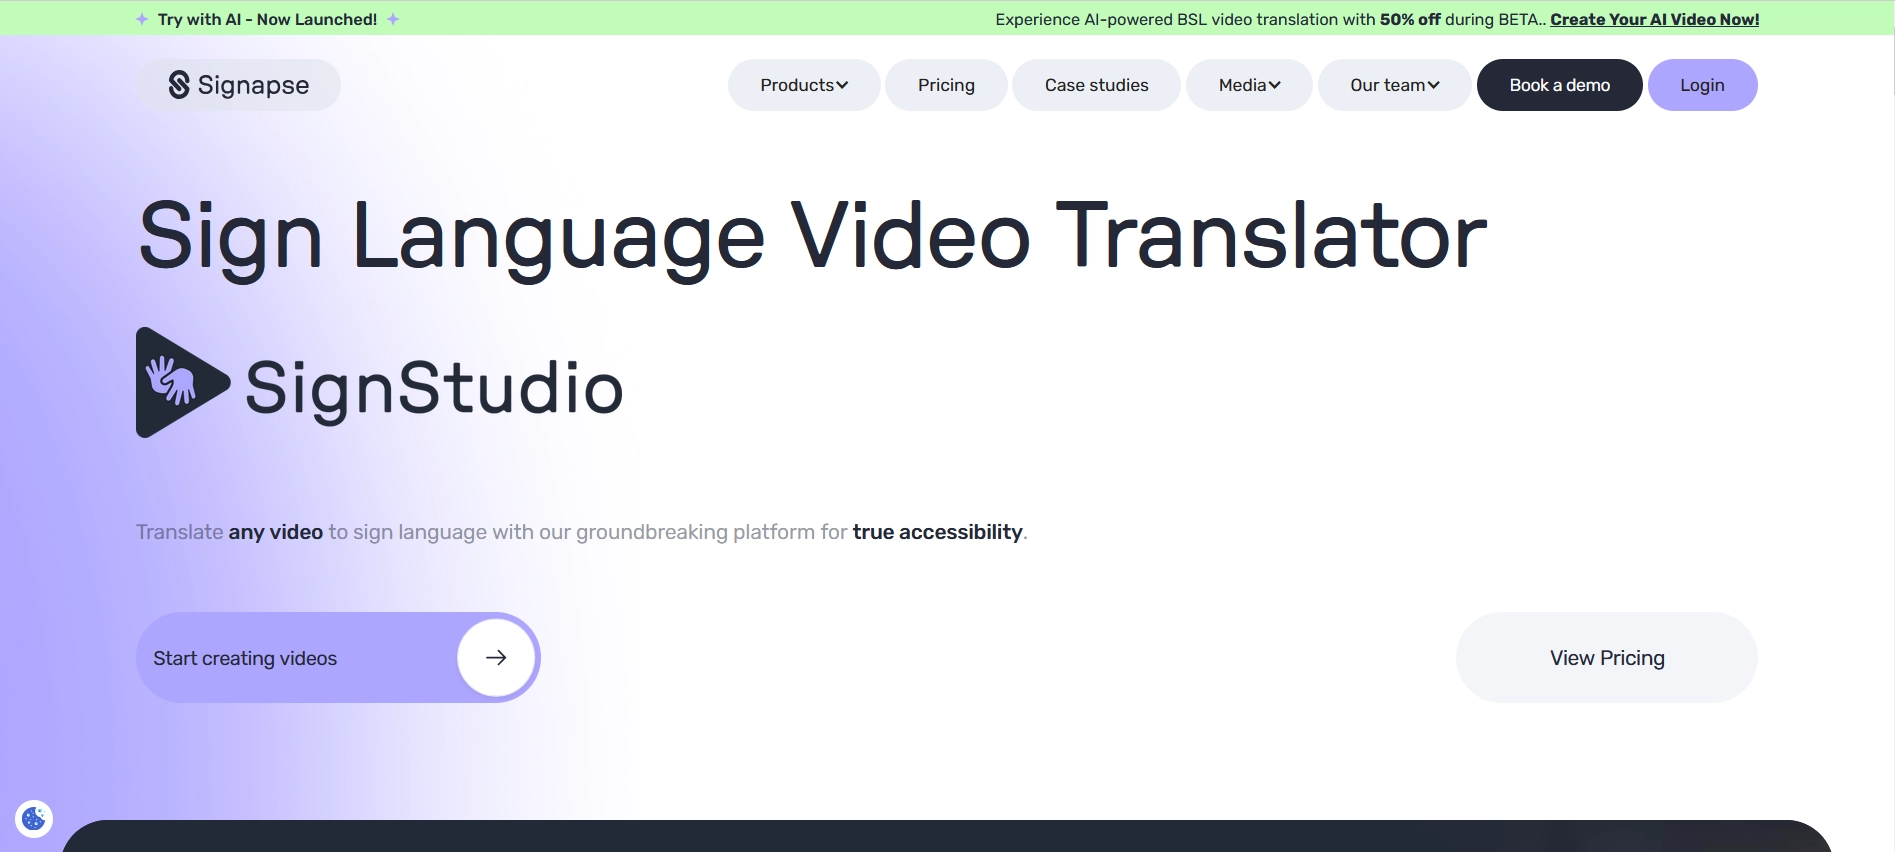
Task: Click the View Pricing button
Action: tap(1606, 658)
